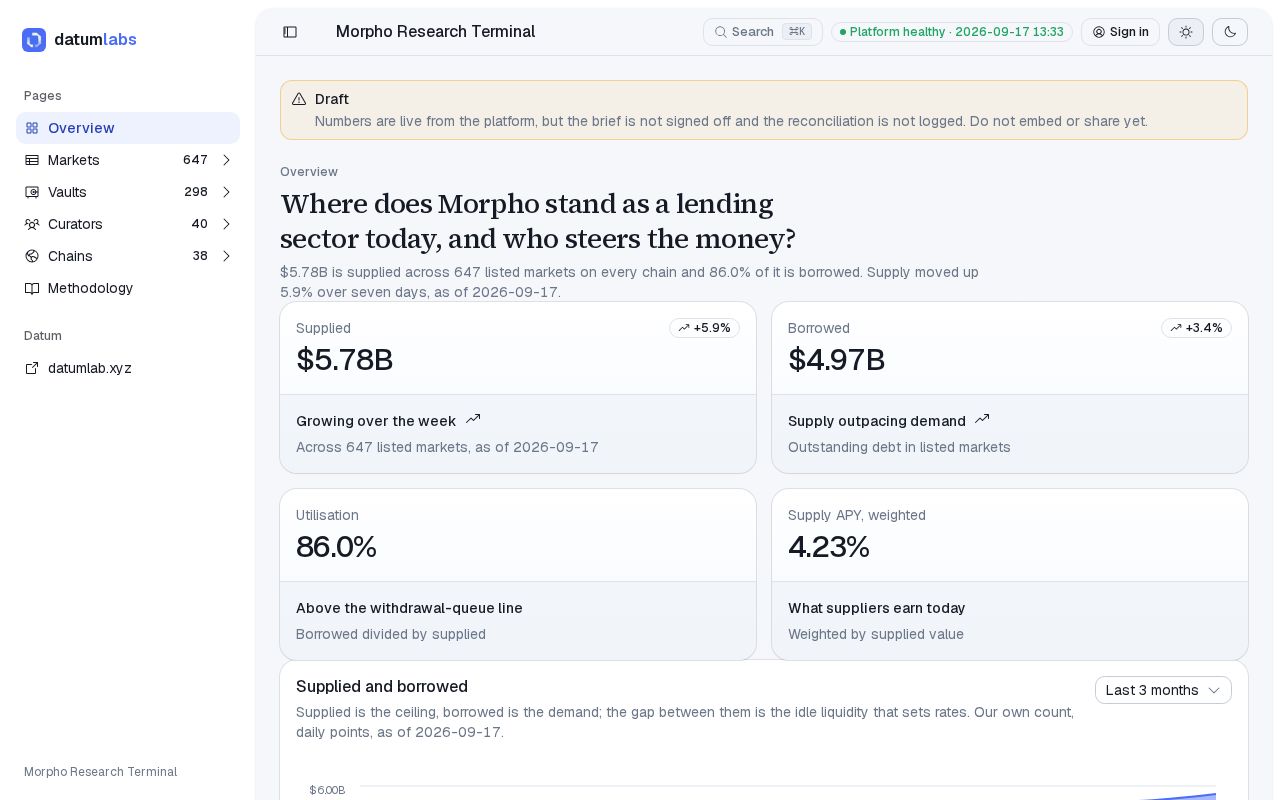Screen dimensions: 1280x800
Task: Click the Vaults wallet icon
Action: (x=32, y=192)
